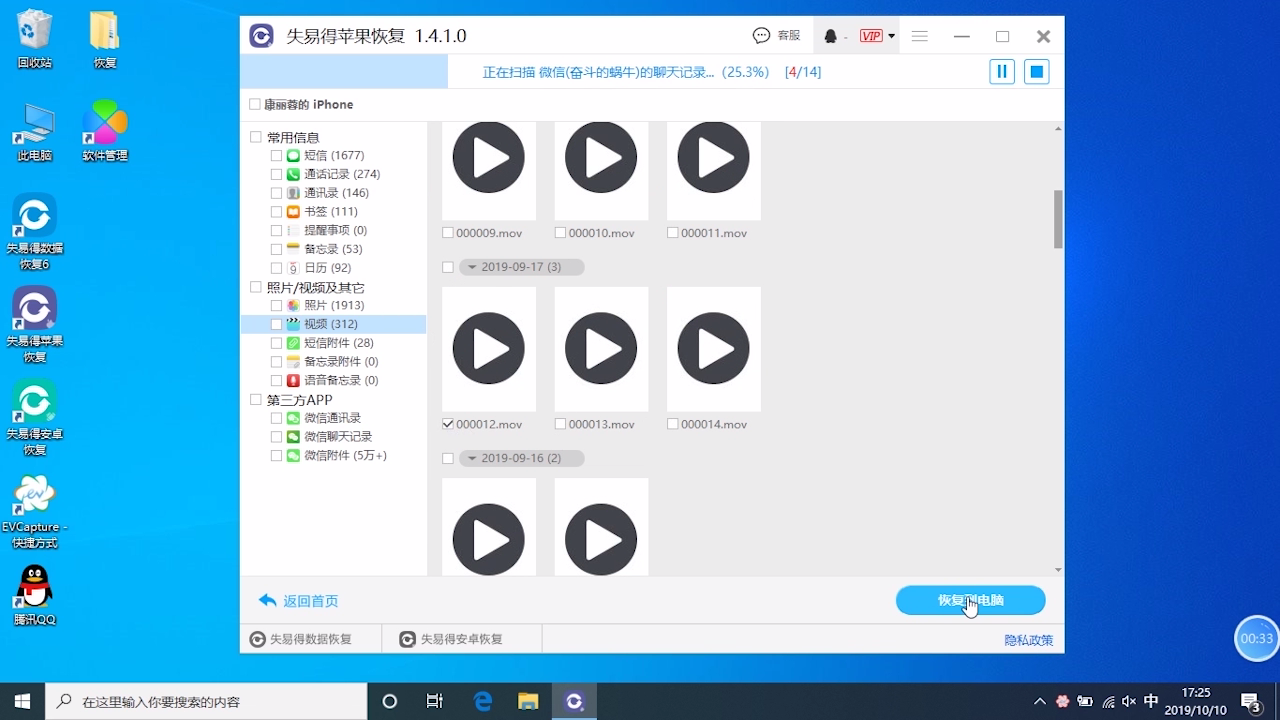
Task: Collapse the 2019-09-16 (2) date group
Action: coord(472,458)
